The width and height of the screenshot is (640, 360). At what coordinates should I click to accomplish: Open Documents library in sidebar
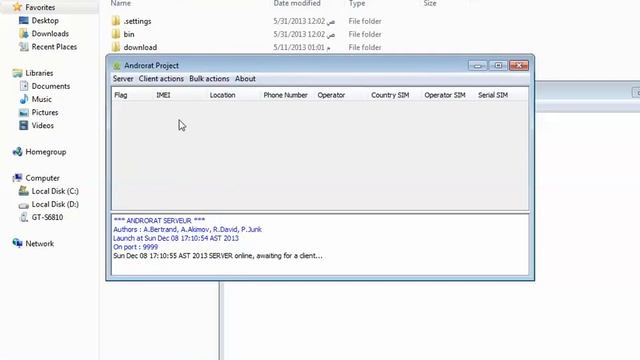tap(51, 86)
